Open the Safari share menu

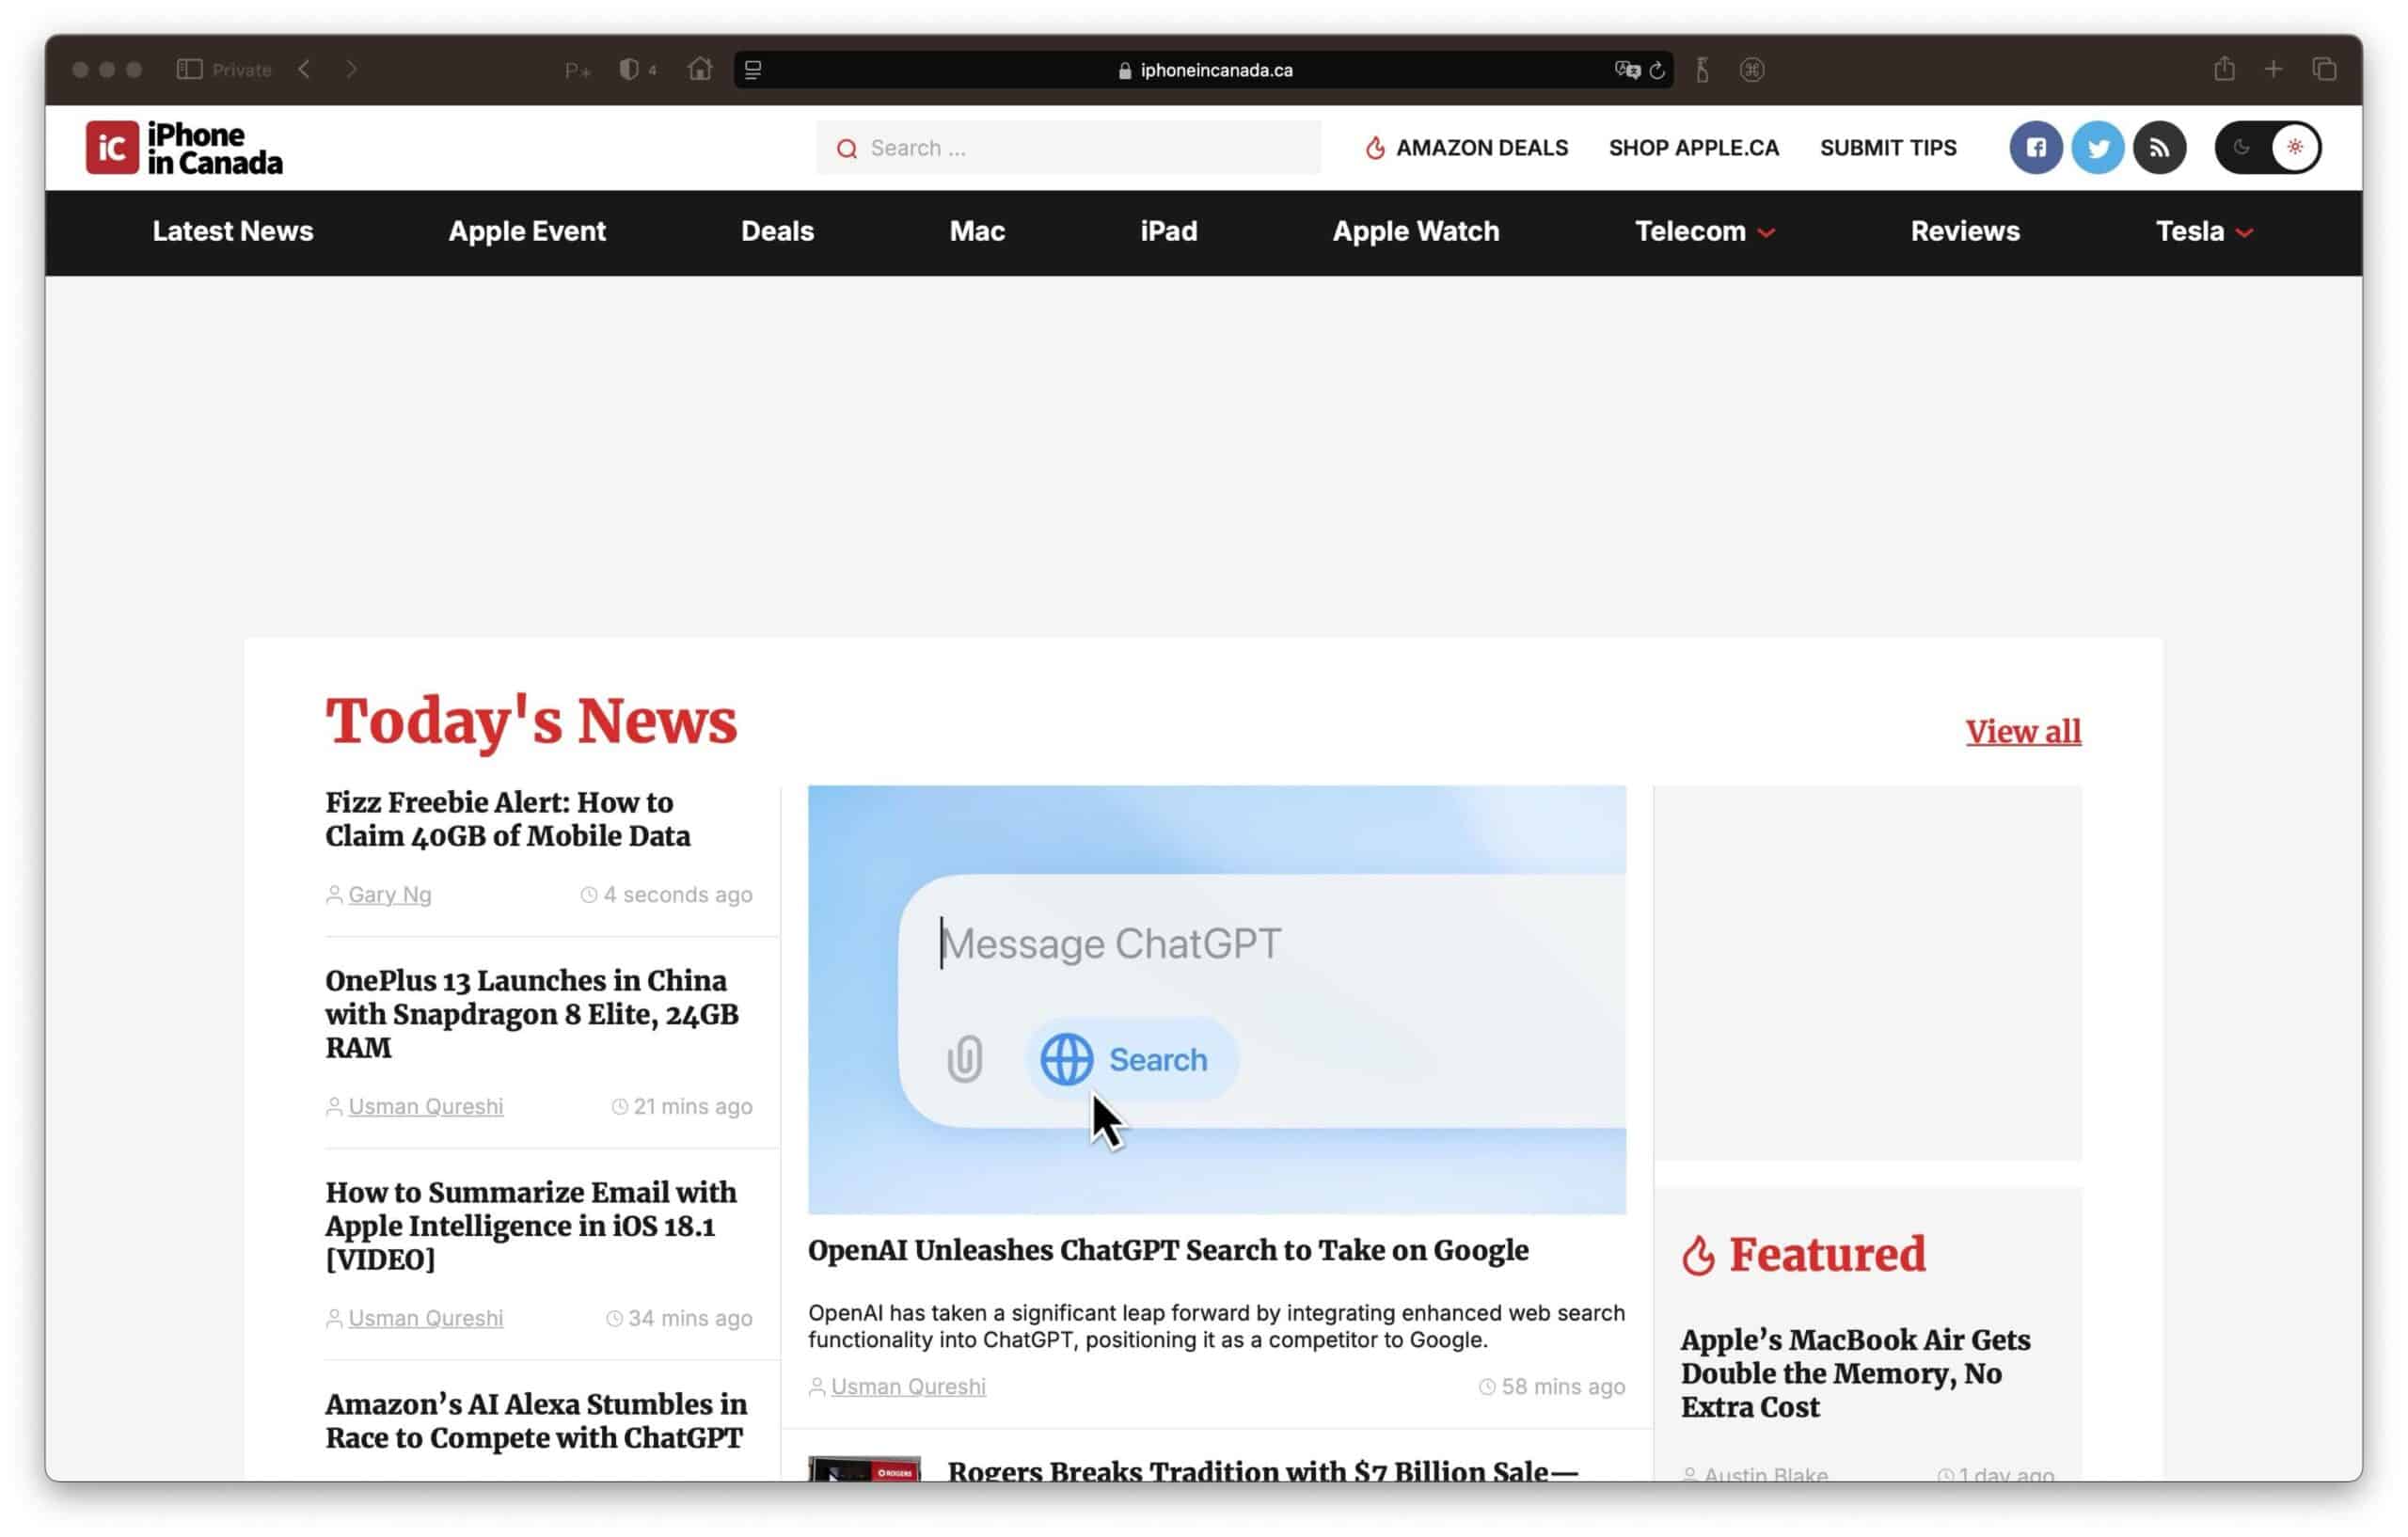pos(2224,69)
